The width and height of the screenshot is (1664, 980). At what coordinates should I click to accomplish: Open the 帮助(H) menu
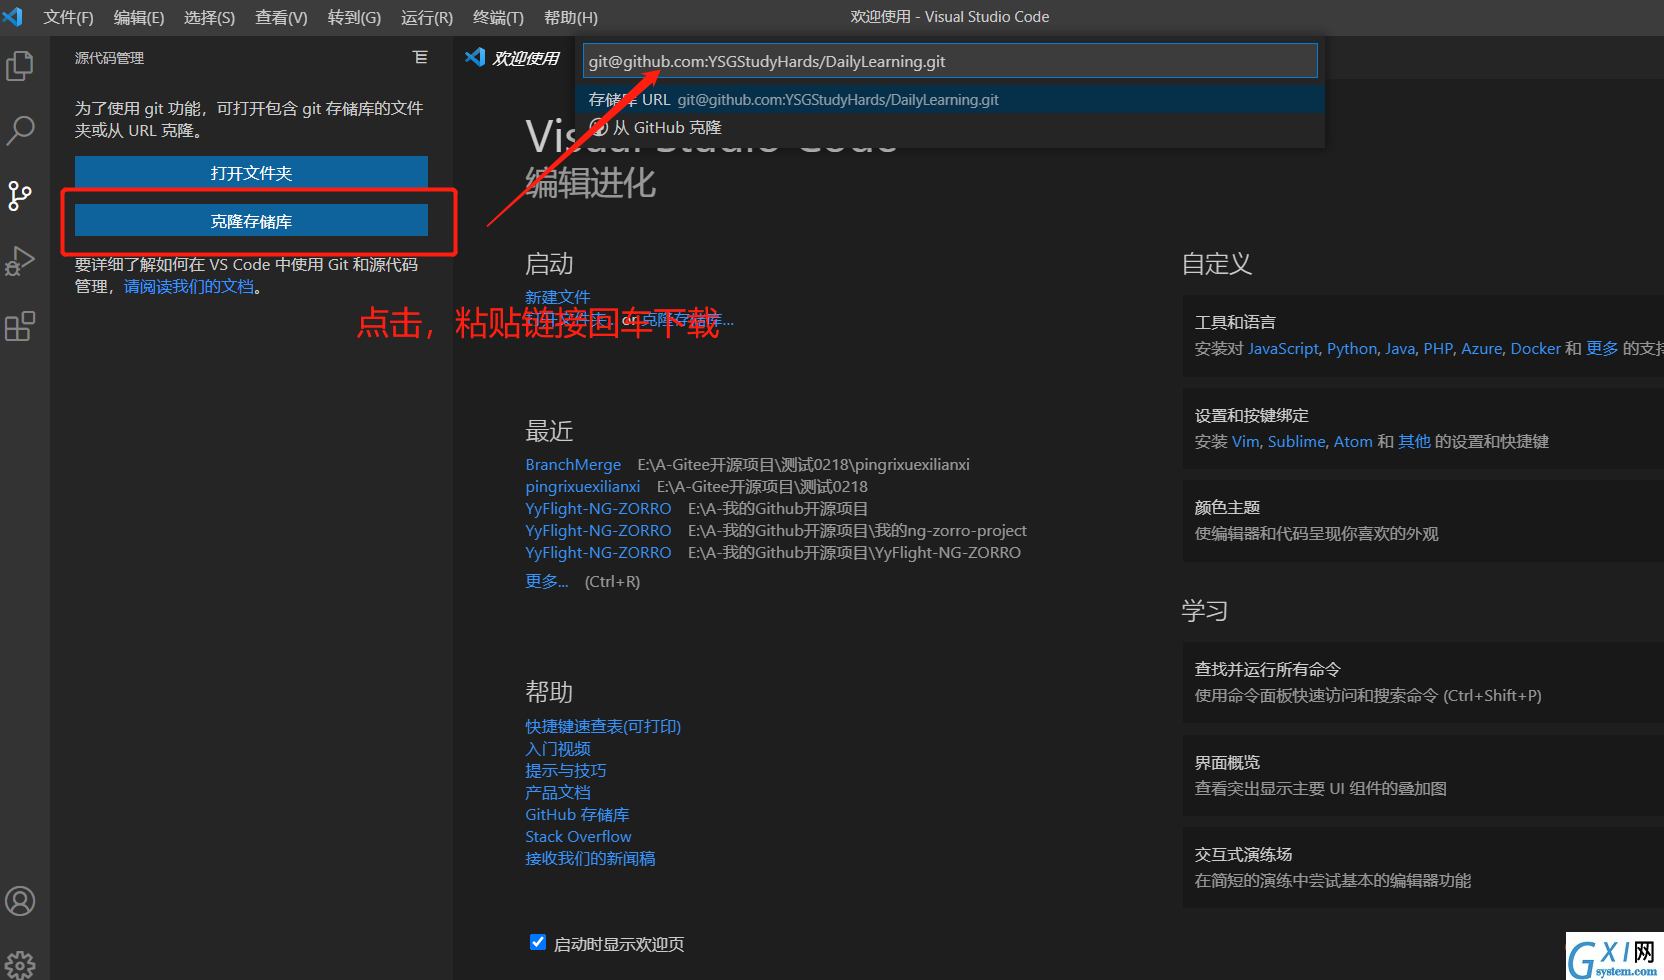point(571,17)
